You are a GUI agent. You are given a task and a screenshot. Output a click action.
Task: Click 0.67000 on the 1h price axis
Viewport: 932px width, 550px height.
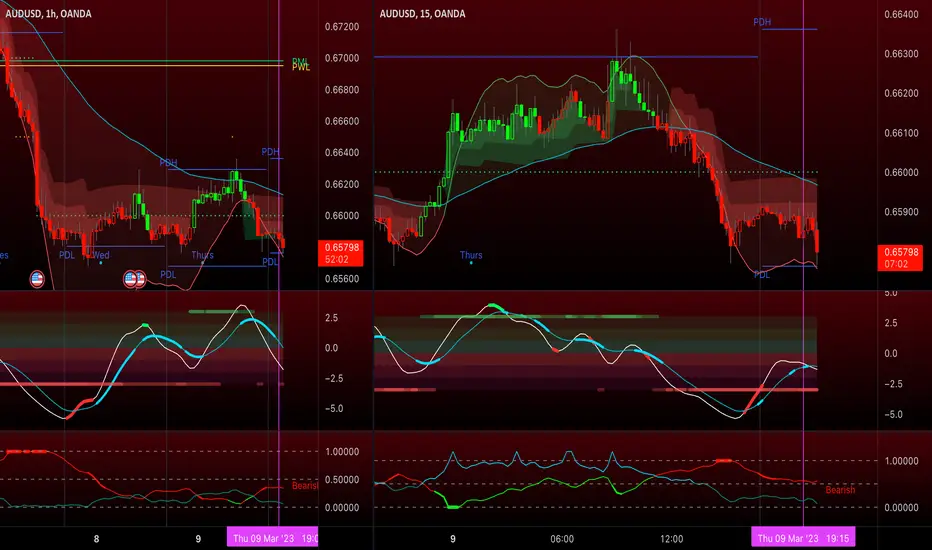tap(342, 58)
